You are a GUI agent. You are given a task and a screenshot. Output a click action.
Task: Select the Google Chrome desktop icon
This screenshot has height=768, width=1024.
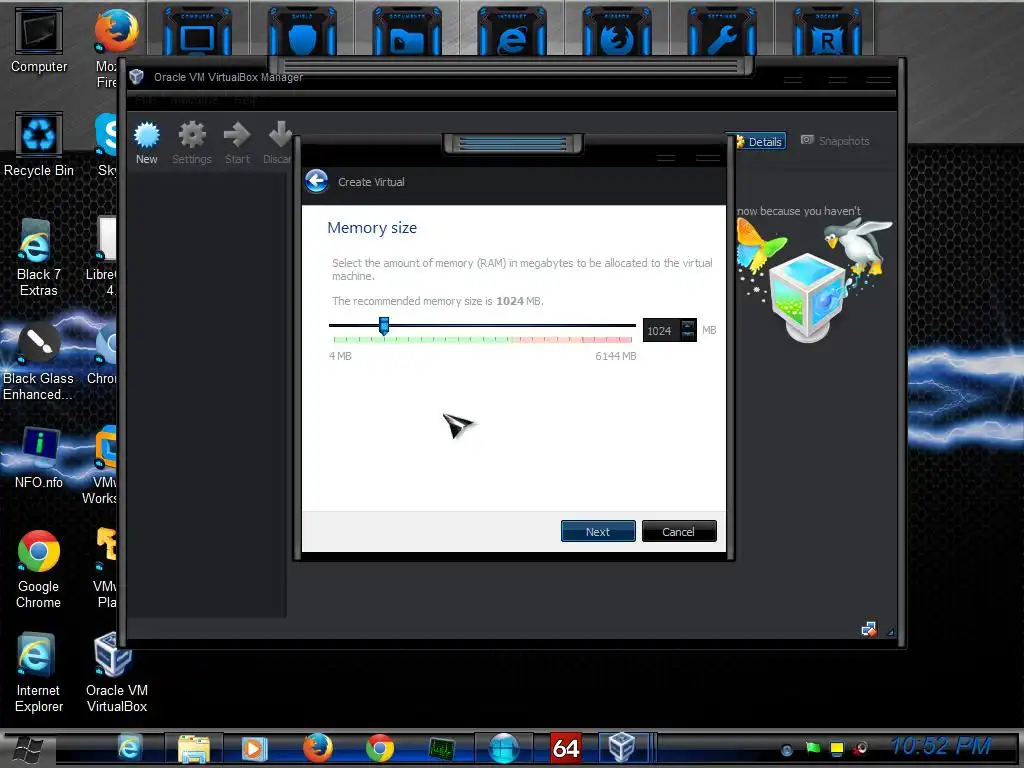[x=39, y=569]
